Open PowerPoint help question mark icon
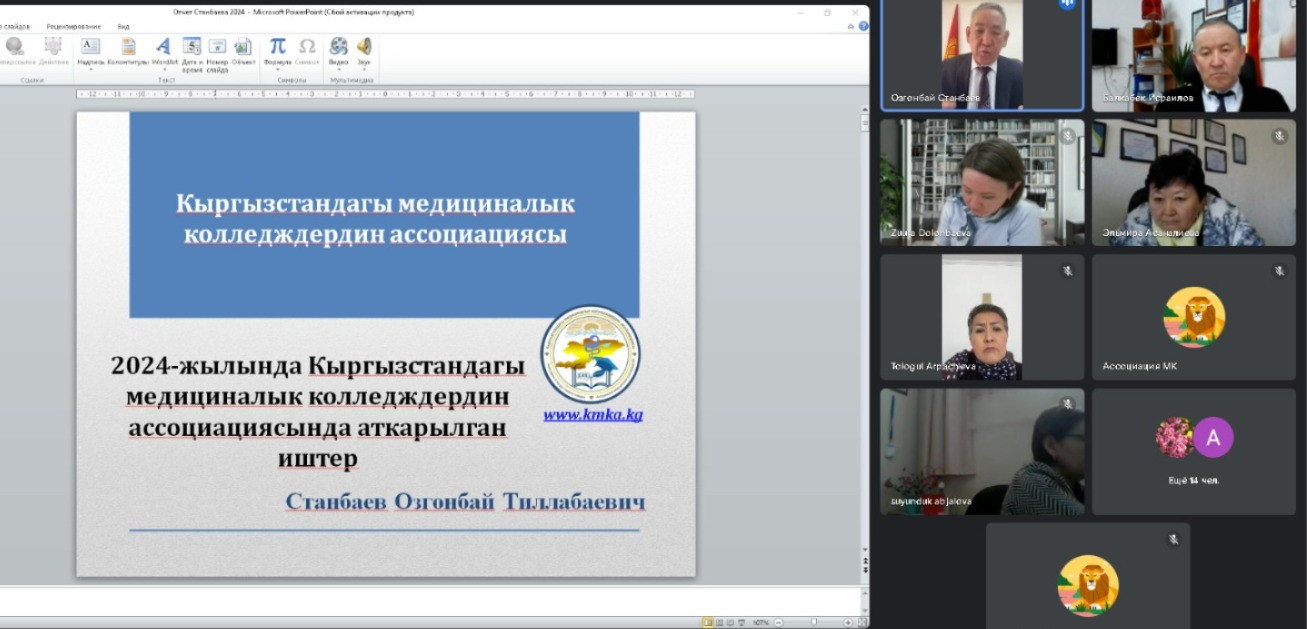This screenshot has height=629, width=1307. click(x=863, y=26)
